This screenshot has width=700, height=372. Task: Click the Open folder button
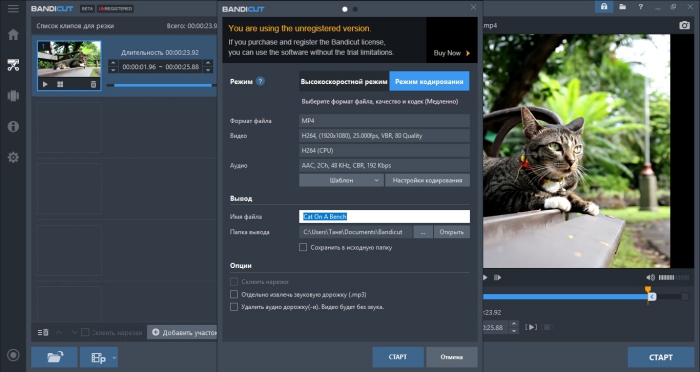(x=451, y=232)
